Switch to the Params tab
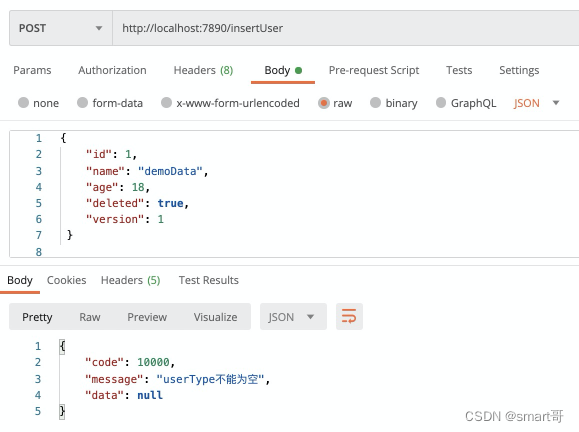This screenshot has width=579, height=432. tap(32, 70)
